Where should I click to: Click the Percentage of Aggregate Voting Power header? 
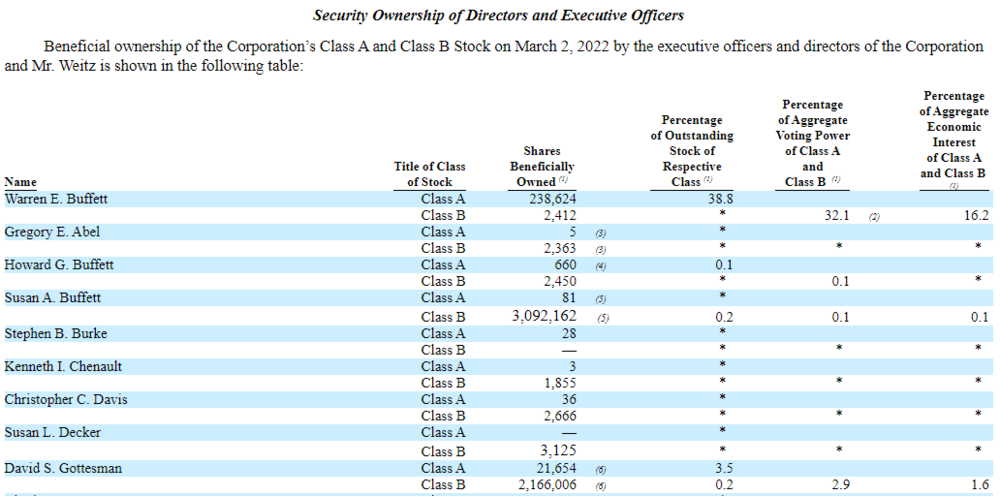coord(812,143)
